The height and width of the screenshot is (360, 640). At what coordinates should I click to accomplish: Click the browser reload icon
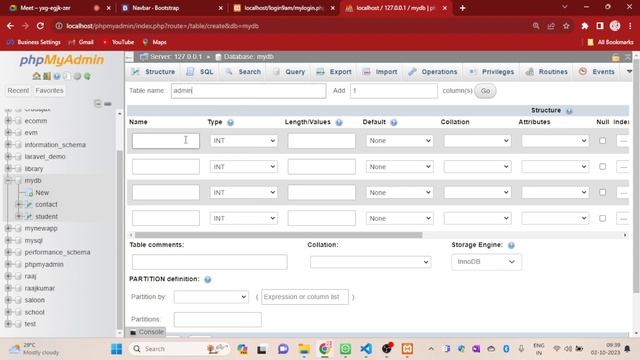click(40, 26)
